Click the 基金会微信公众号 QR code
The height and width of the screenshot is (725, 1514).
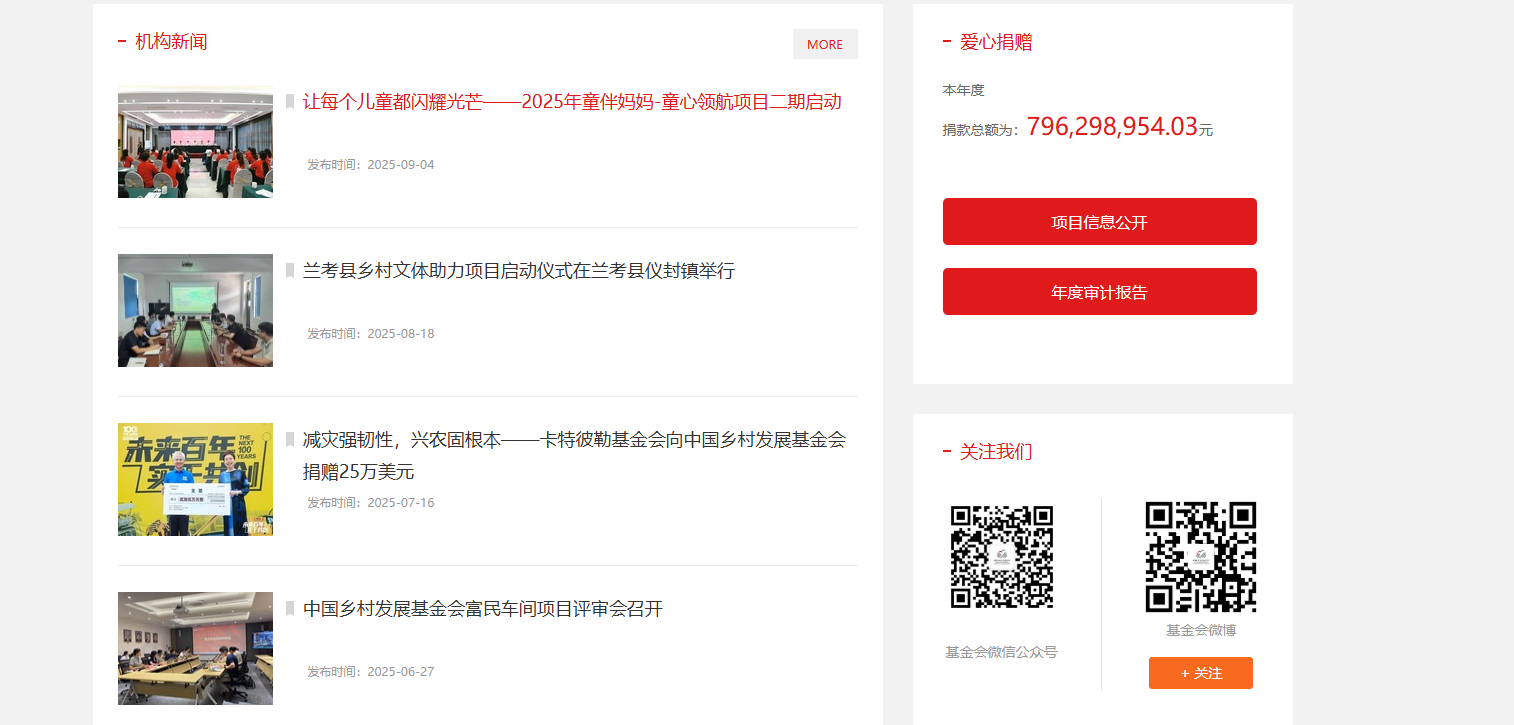1001,557
